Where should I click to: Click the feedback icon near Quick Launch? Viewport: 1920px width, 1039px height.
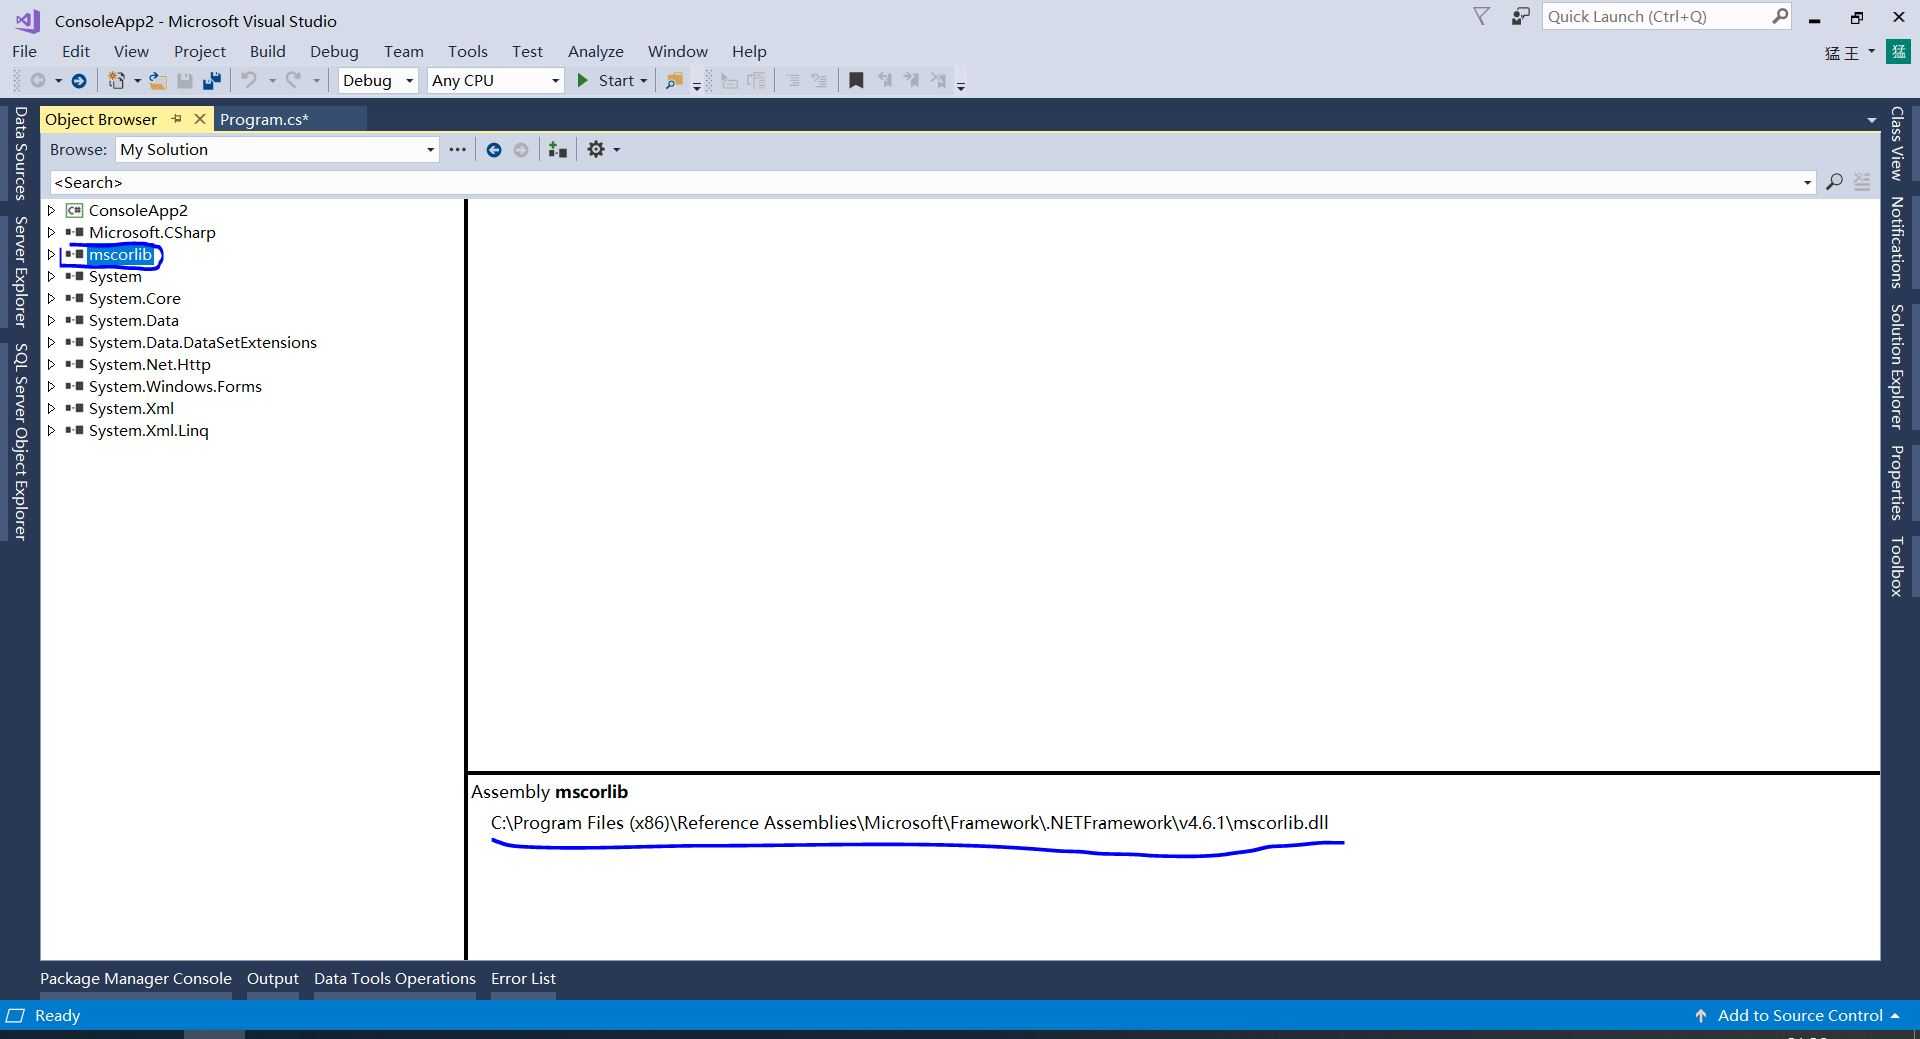[x=1520, y=16]
